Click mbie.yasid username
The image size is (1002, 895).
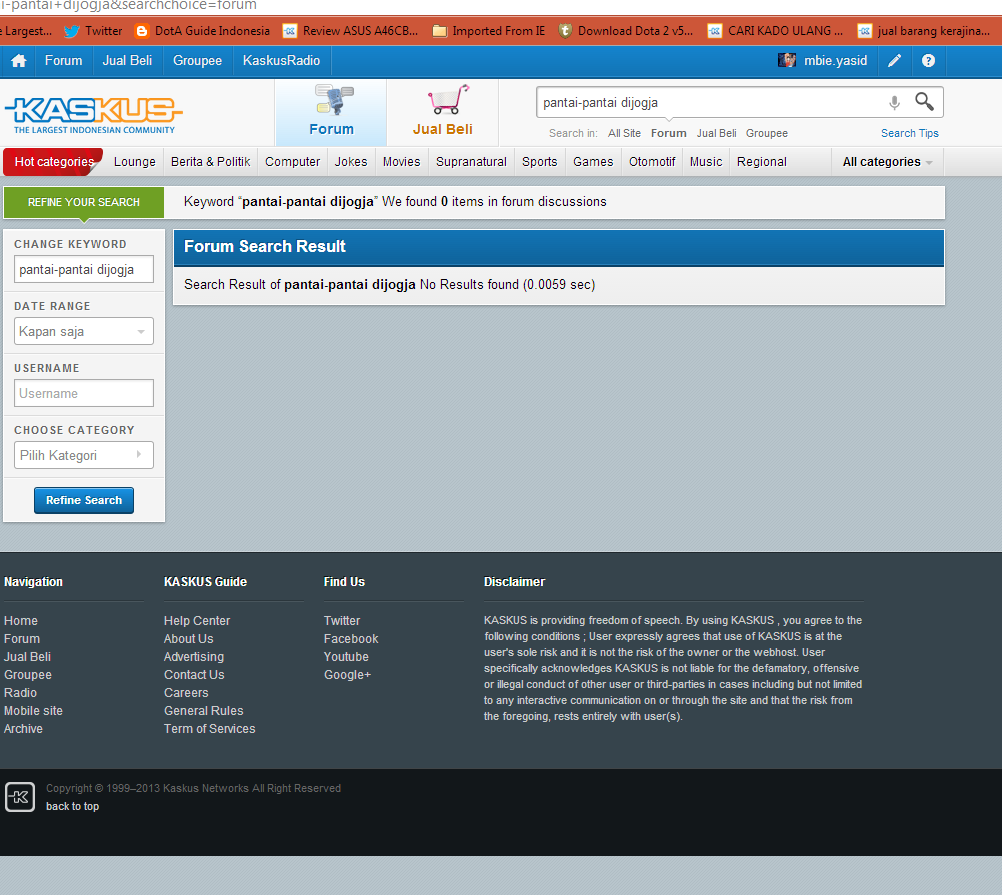tap(835, 61)
